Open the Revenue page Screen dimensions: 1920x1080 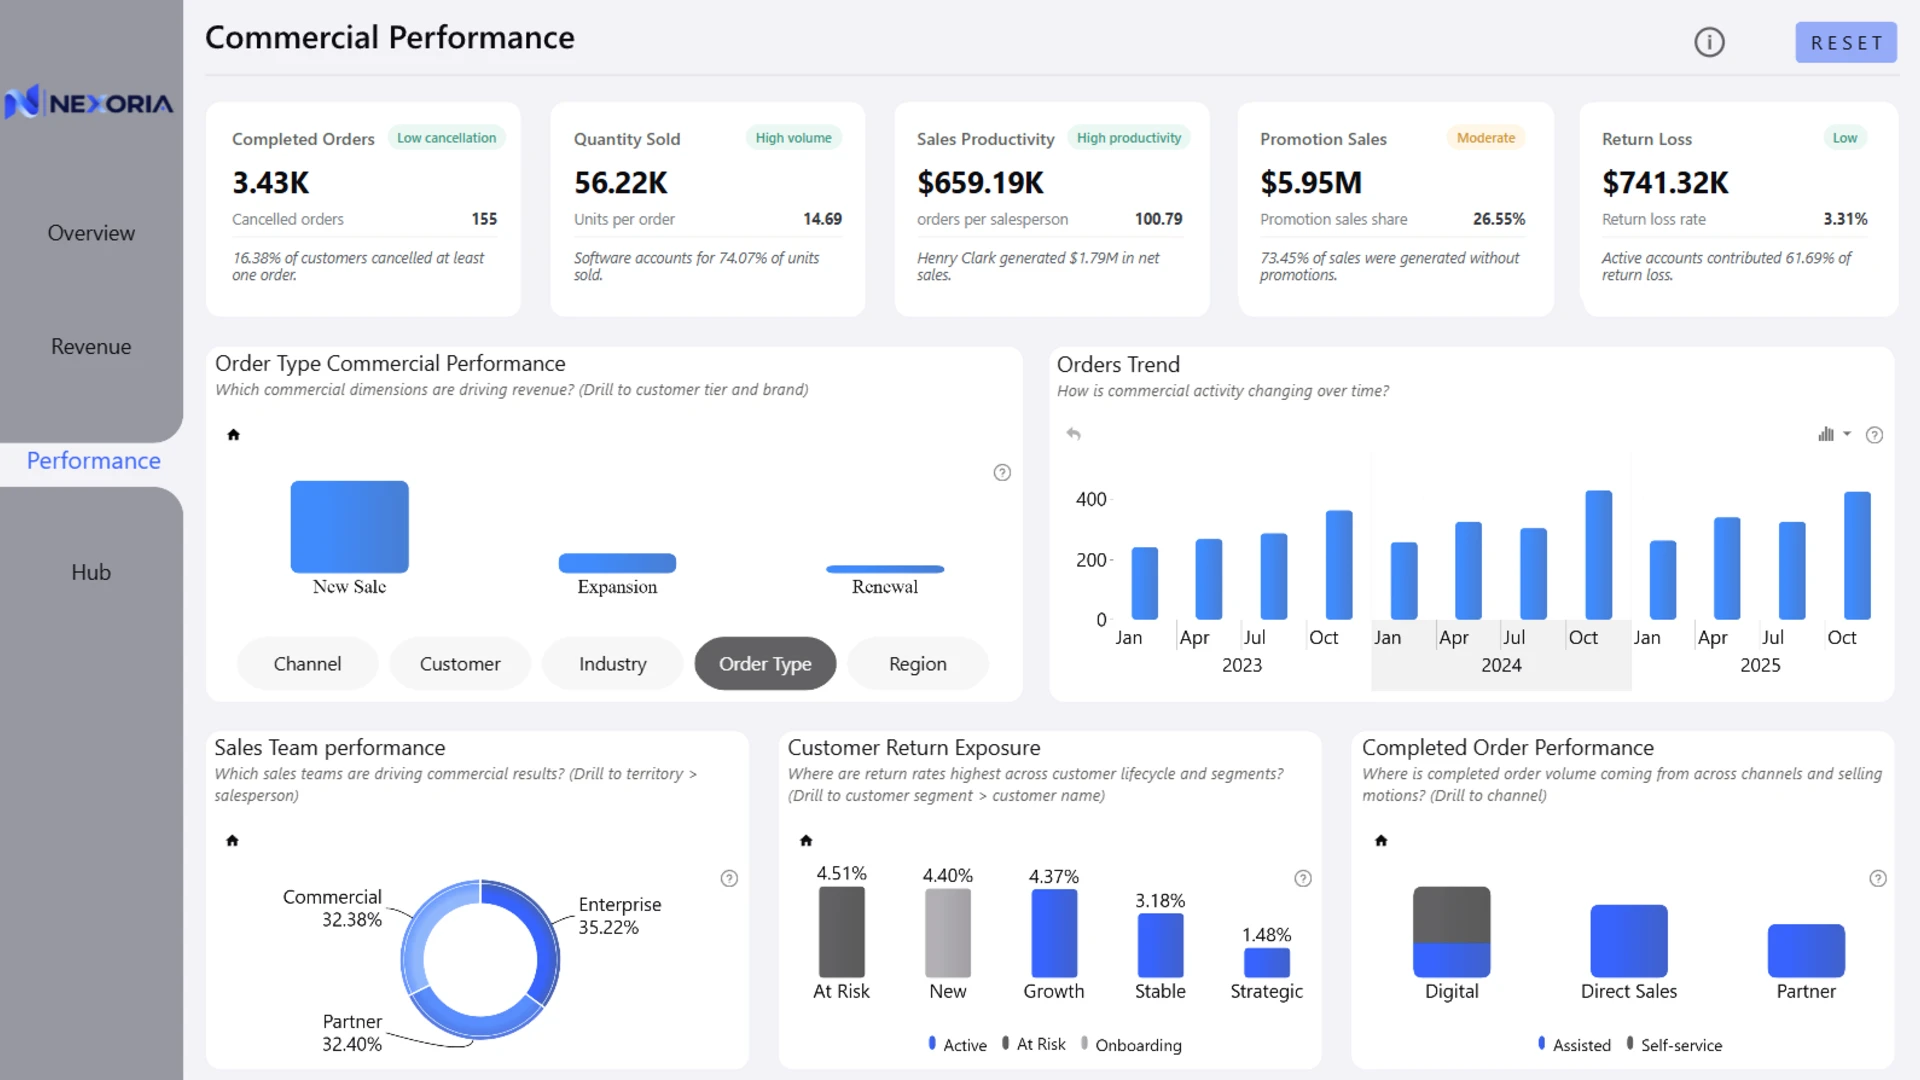tap(91, 347)
